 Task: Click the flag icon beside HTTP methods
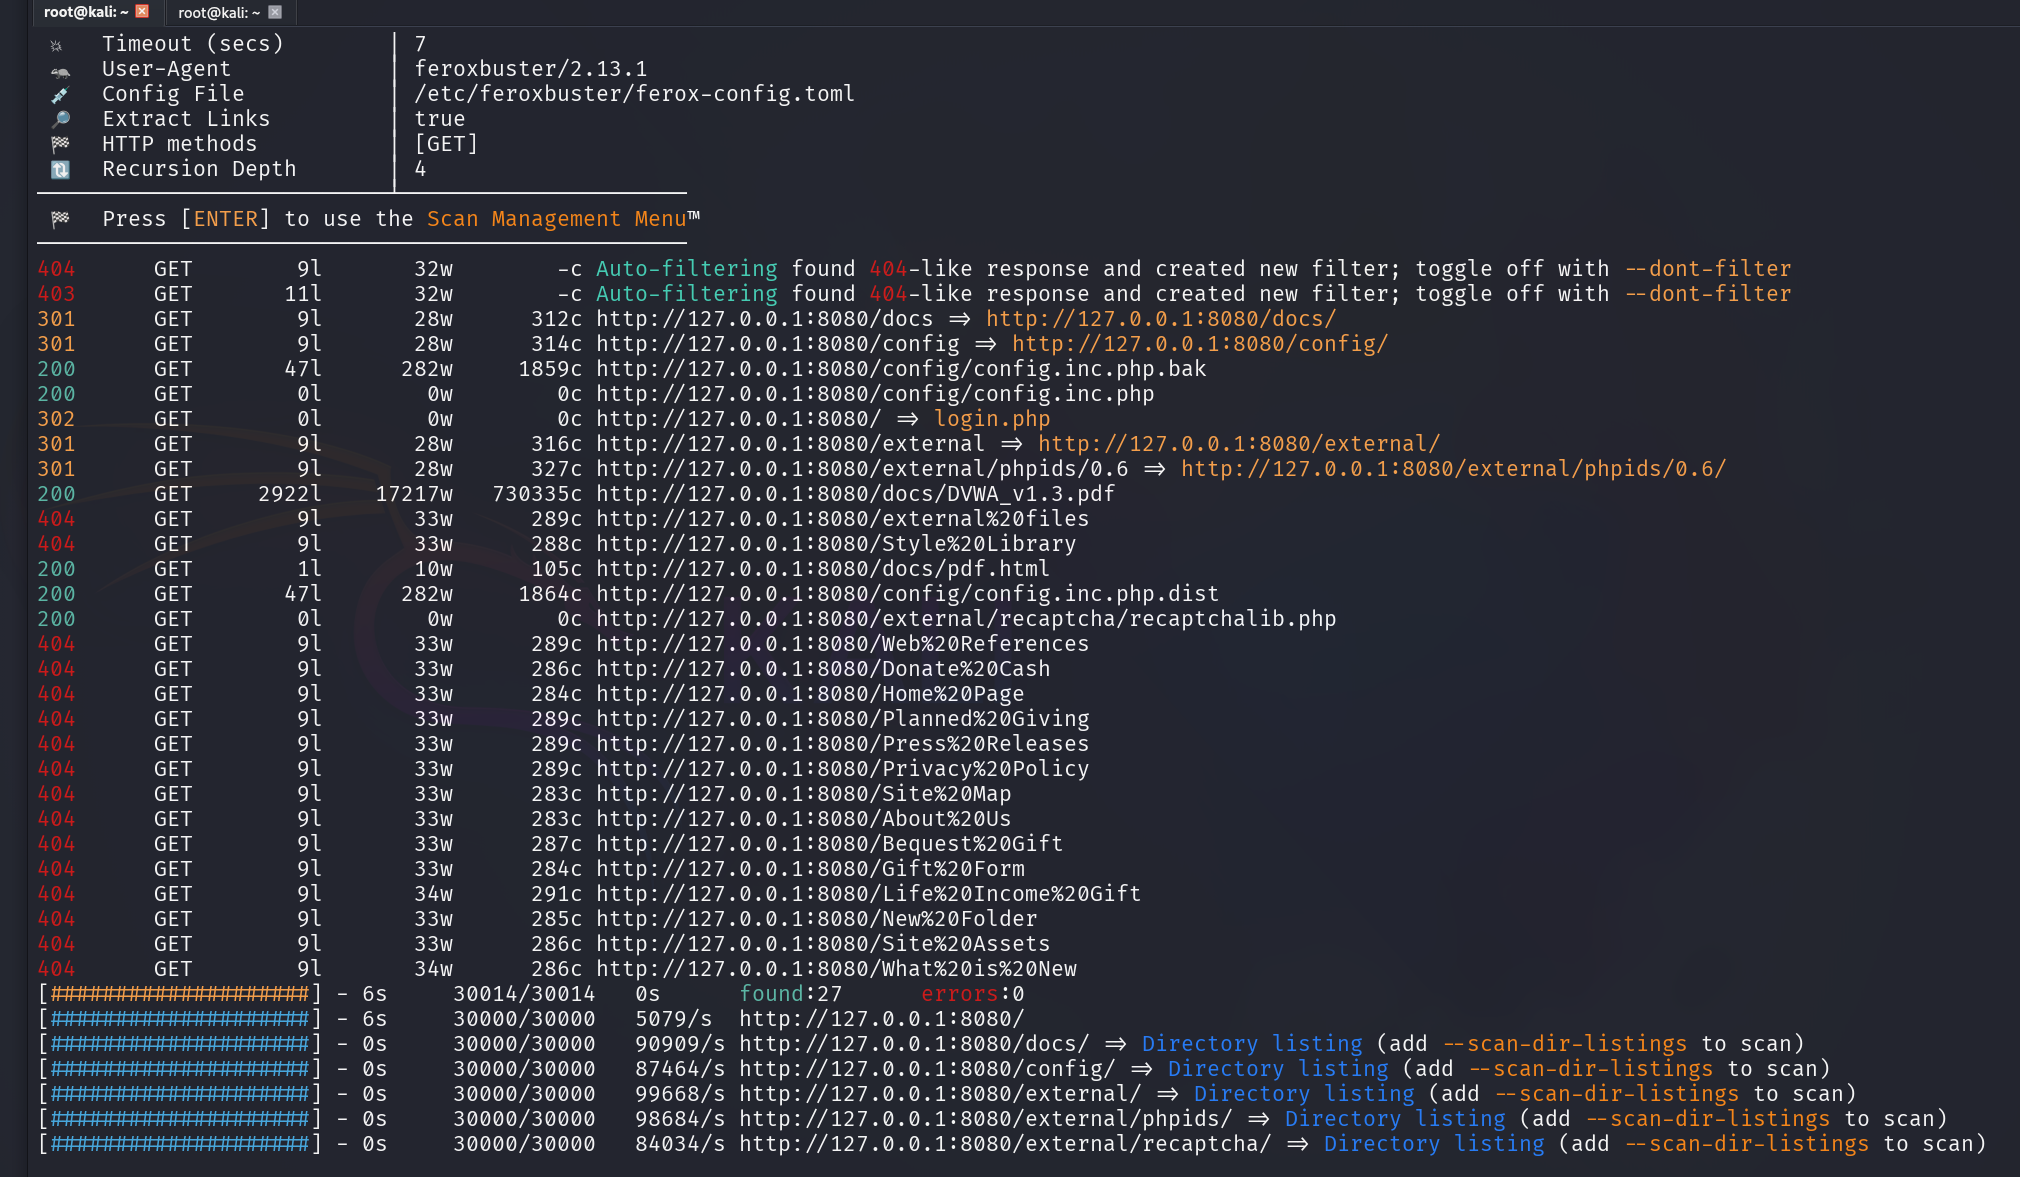click(x=60, y=145)
